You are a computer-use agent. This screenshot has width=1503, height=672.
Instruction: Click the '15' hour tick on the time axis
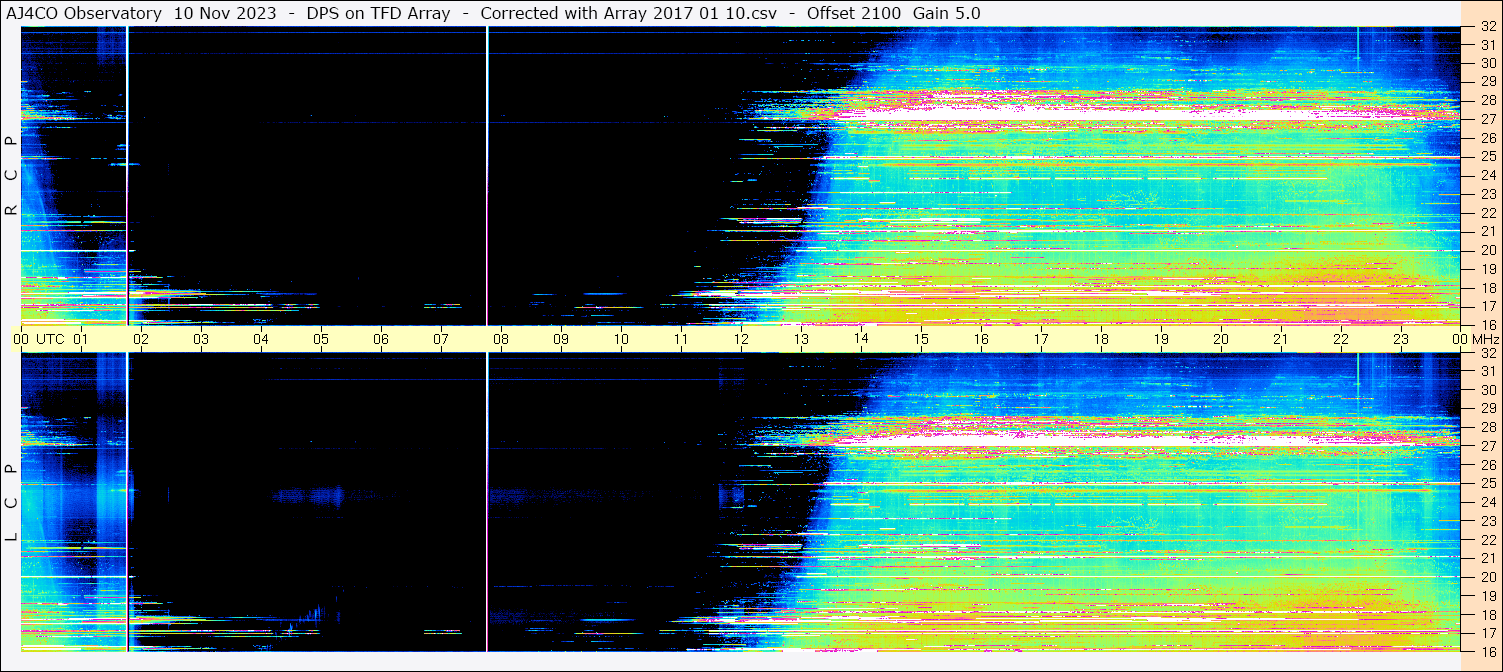pyautogui.click(x=921, y=339)
